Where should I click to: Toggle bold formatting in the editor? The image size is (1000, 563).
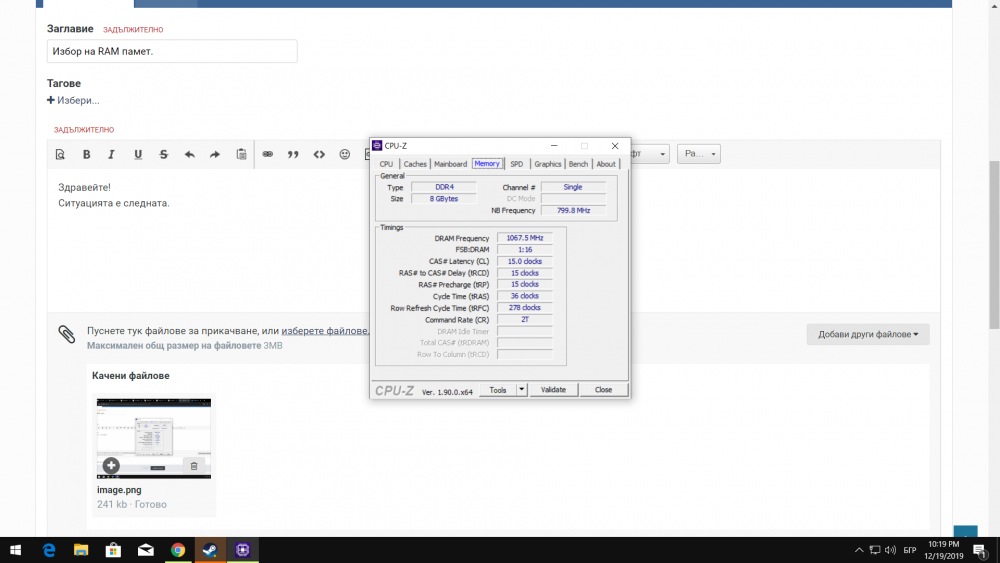(x=86, y=154)
